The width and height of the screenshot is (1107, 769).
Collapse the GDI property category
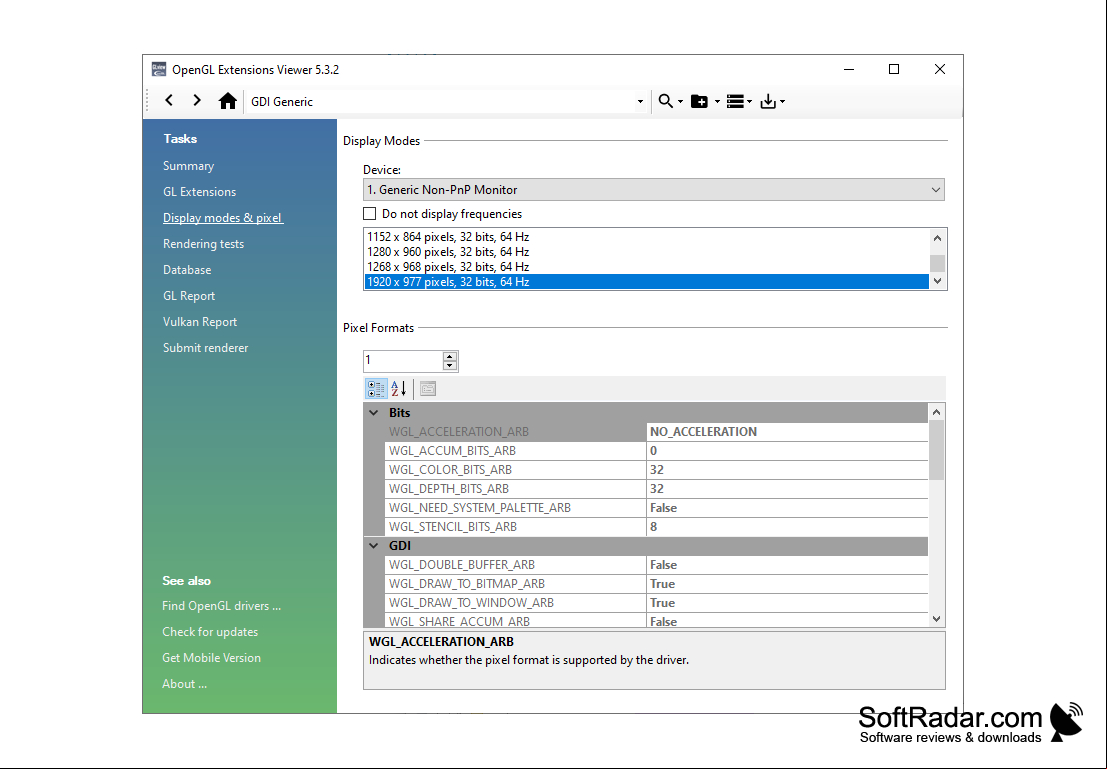pyautogui.click(x=374, y=546)
